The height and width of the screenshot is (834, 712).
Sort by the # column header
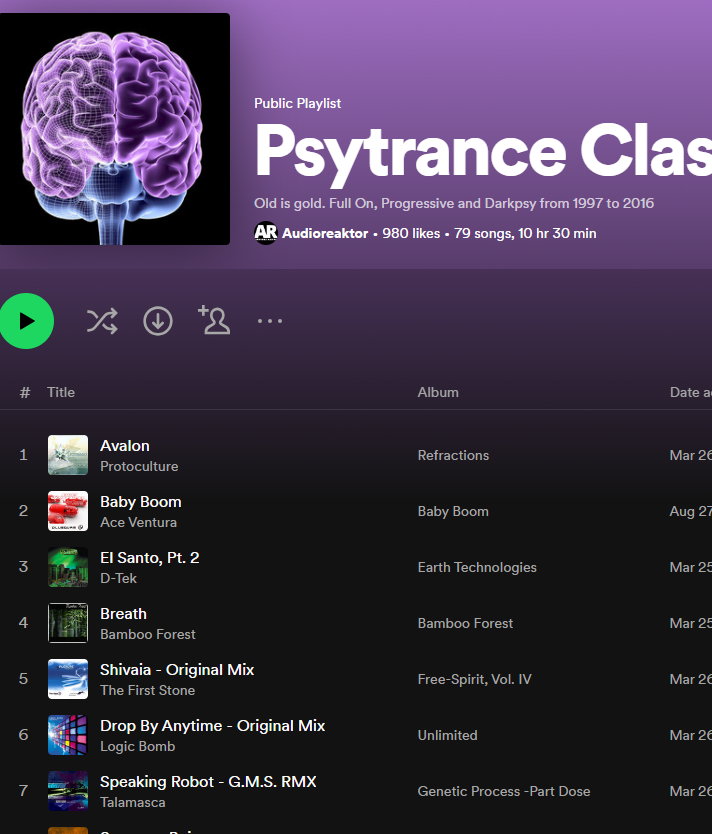(x=24, y=393)
